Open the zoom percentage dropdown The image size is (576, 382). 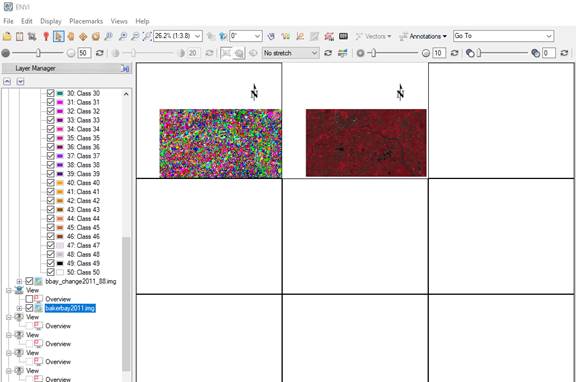tap(198, 36)
